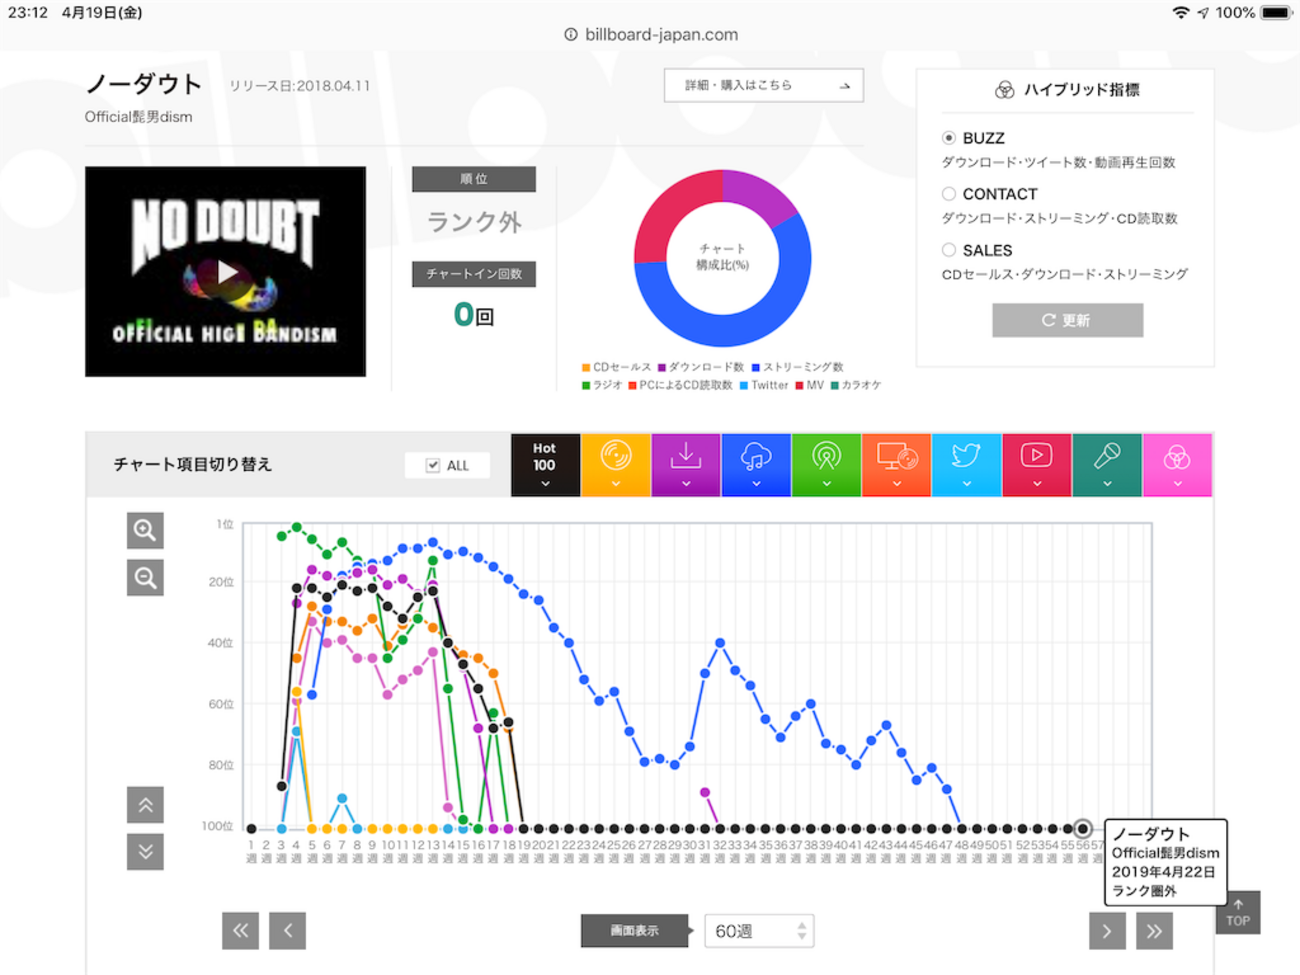Toggle the ALL checkbox
This screenshot has width=1300, height=975.
click(433, 465)
